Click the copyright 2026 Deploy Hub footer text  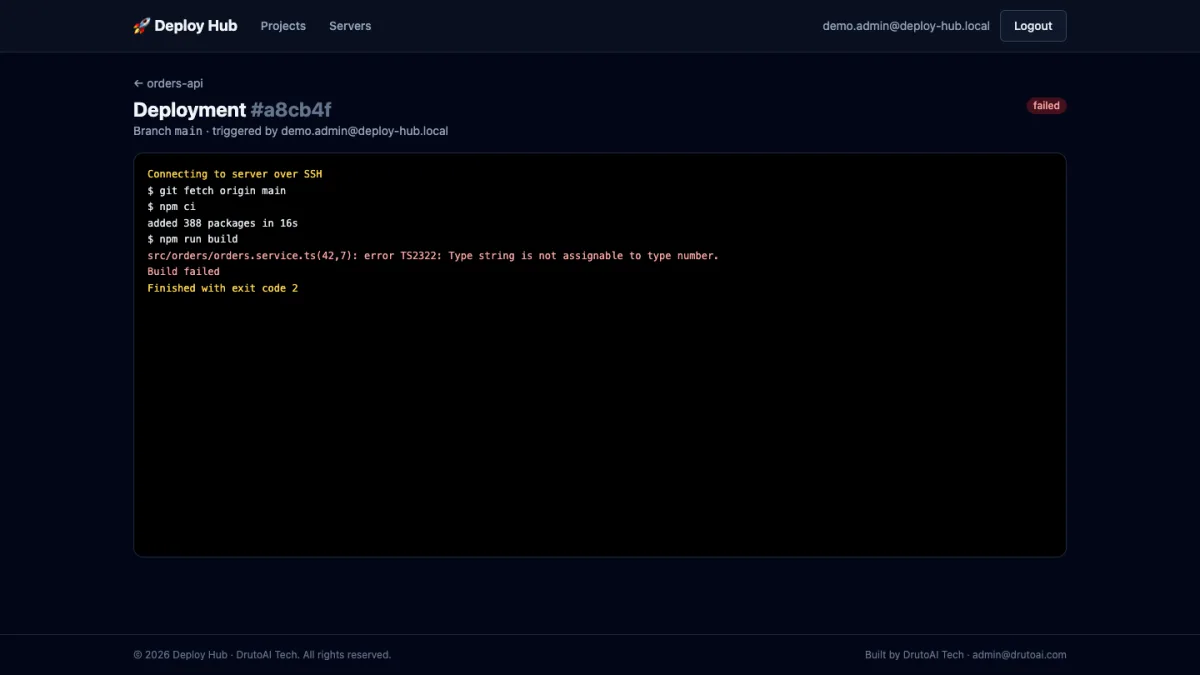262,655
